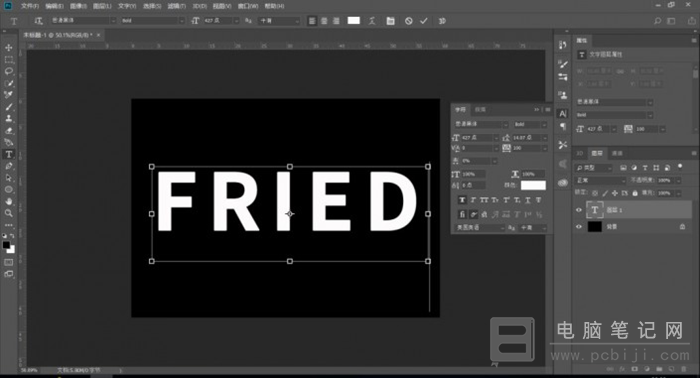
Task: Toggle Quick Mask mode icon
Action: coord(8,262)
